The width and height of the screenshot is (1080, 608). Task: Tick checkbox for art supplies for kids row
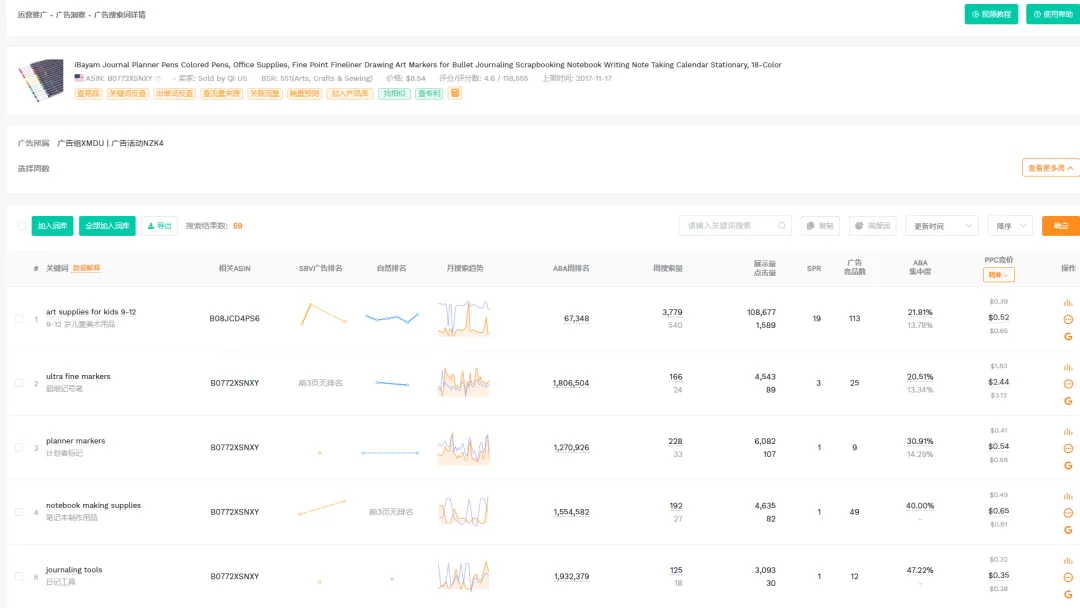pyautogui.click(x=19, y=319)
